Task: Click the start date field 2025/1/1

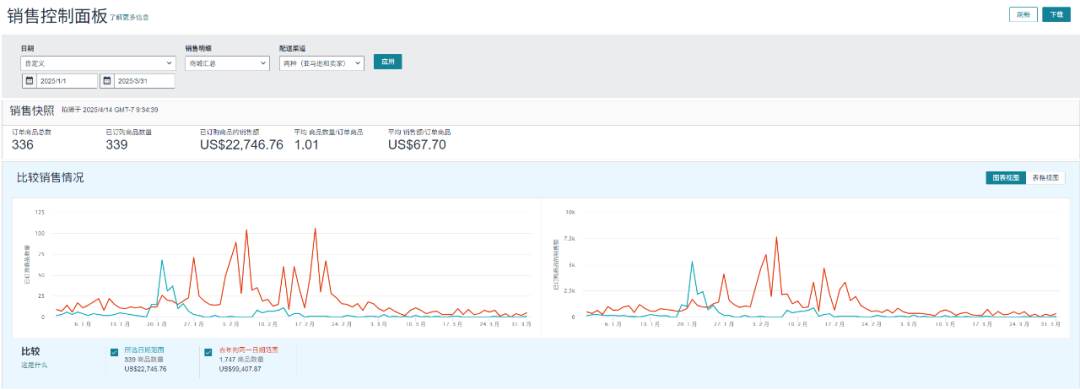Action: [x=67, y=81]
